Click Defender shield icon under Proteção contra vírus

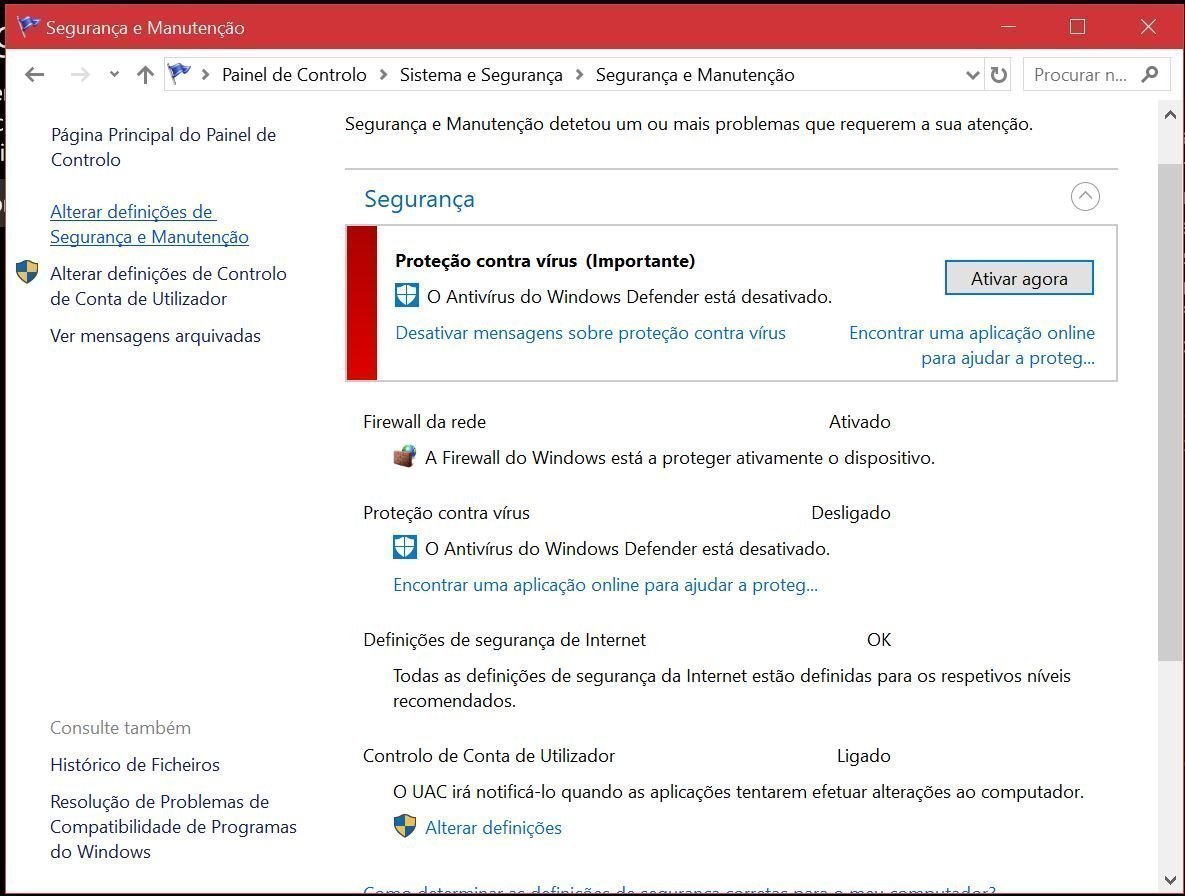[404, 547]
